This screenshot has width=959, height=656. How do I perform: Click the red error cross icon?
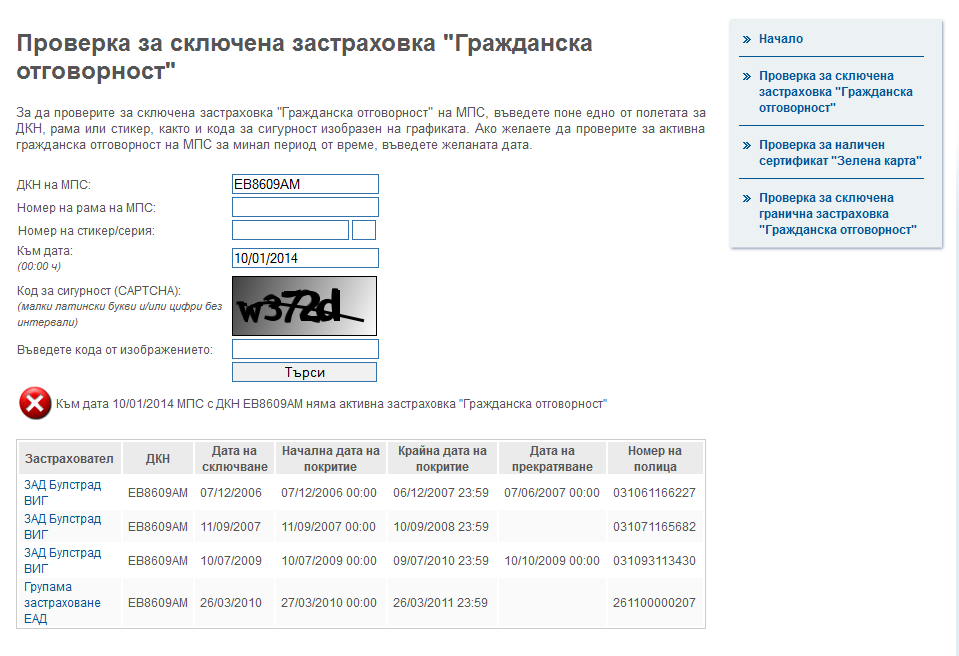[35, 404]
